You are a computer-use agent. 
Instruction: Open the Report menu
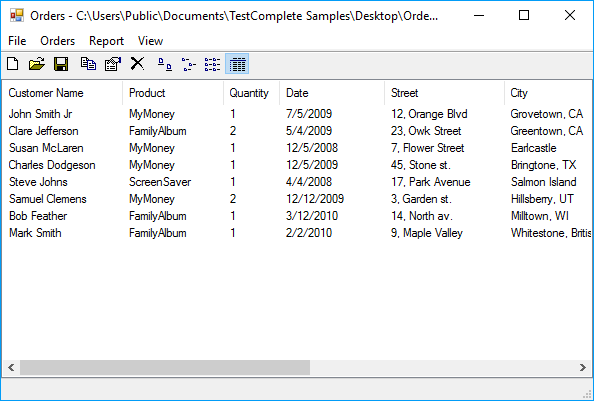106,41
